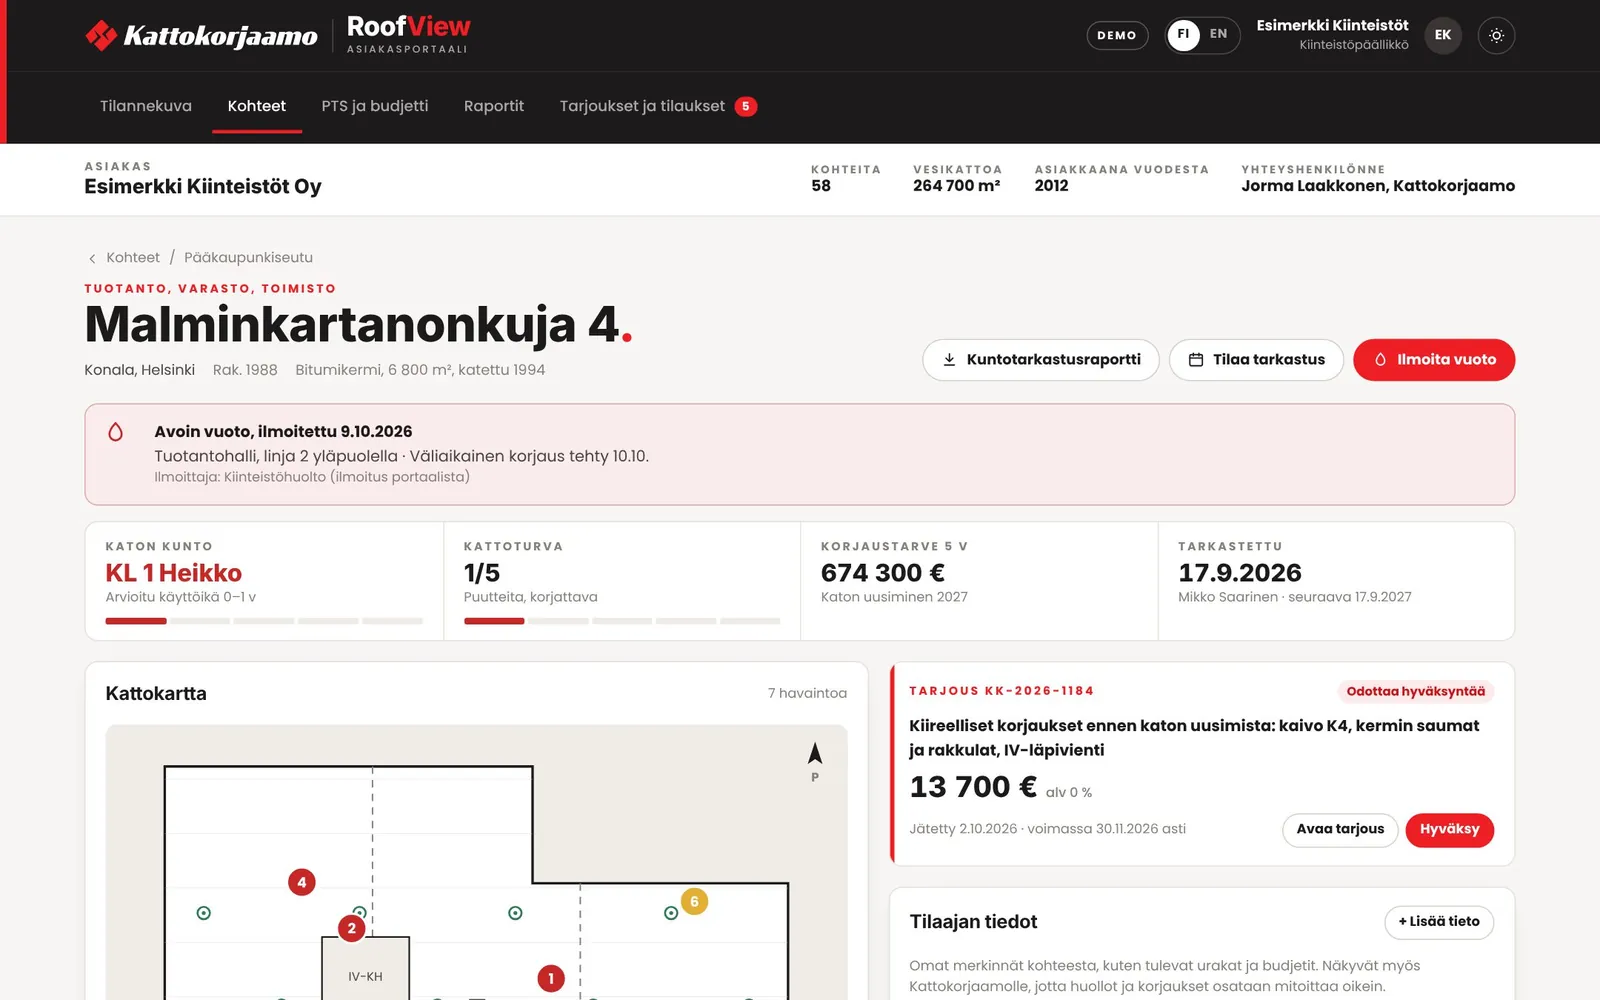This screenshot has height=1000, width=1600.
Task: Click red map marker 4
Action: (301, 882)
